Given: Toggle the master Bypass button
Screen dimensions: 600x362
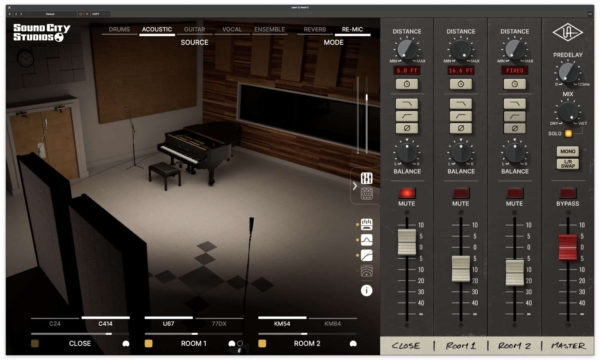Looking at the screenshot, I should [x=568, y=193].
